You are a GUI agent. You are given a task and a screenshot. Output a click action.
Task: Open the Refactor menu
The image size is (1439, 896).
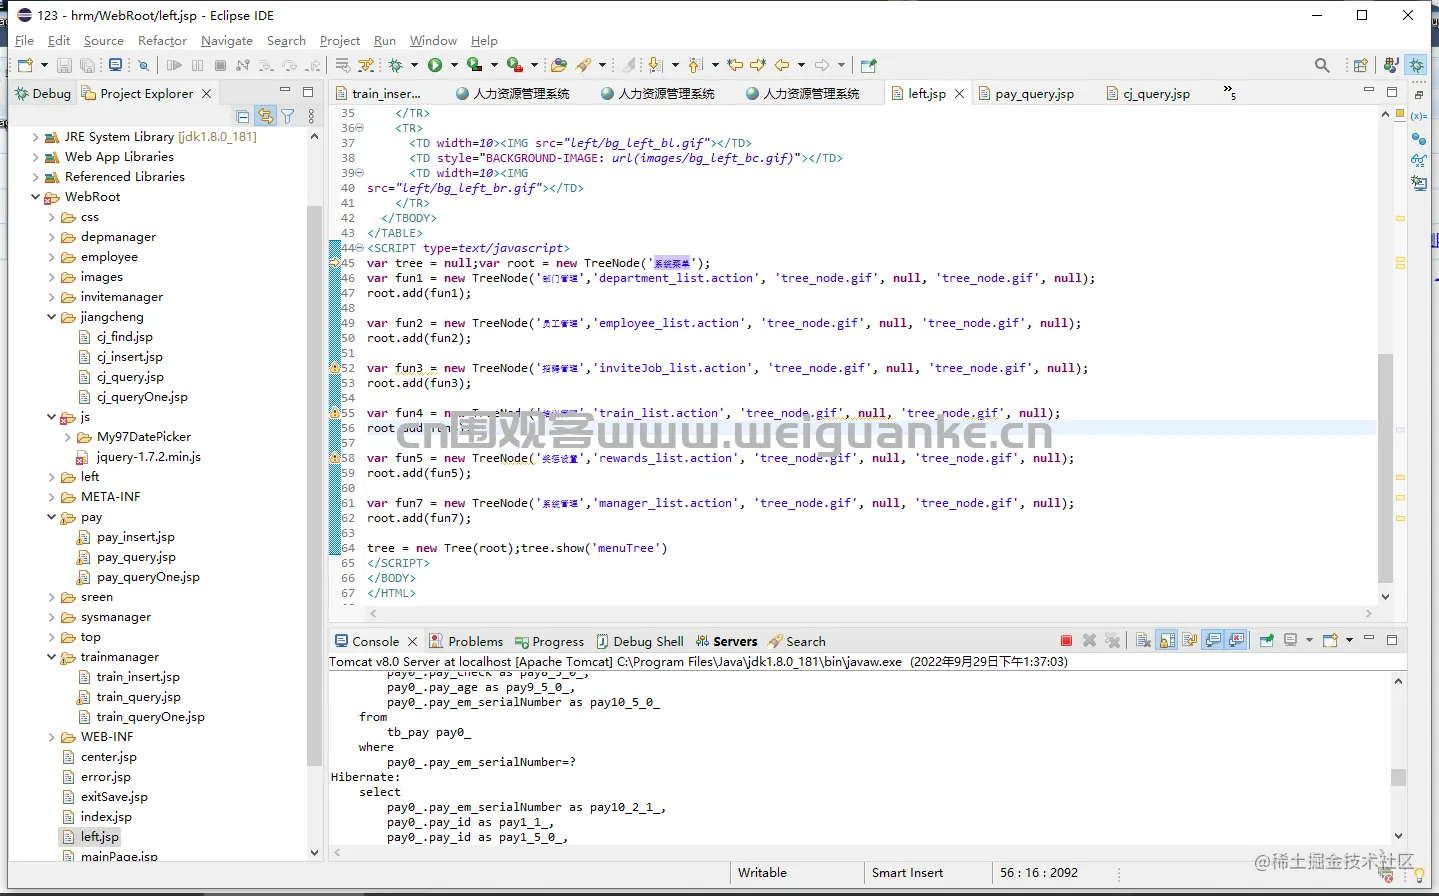[x=162, y=41]
